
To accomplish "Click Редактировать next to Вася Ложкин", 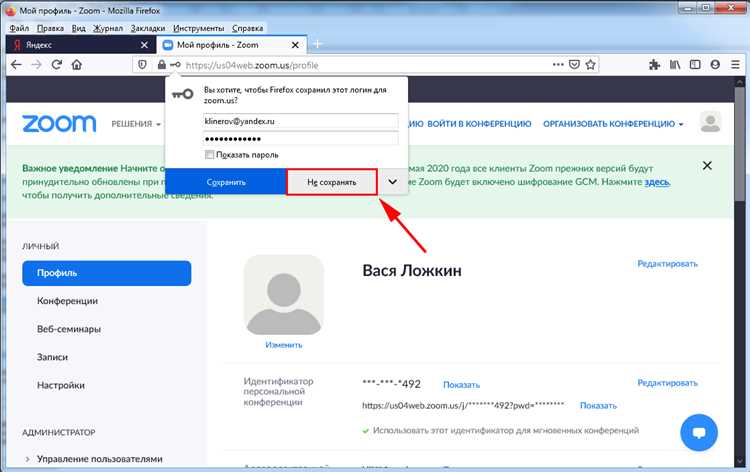I will (x=667, y=263).
